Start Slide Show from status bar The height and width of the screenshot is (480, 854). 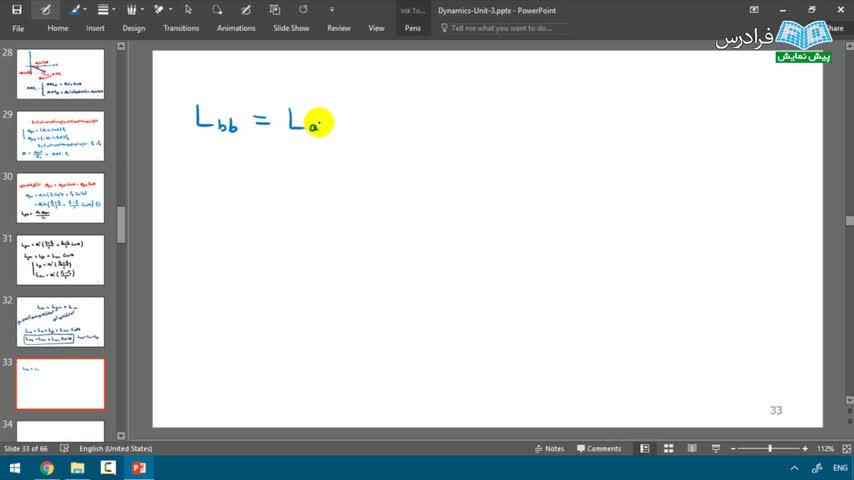point(716,448)
